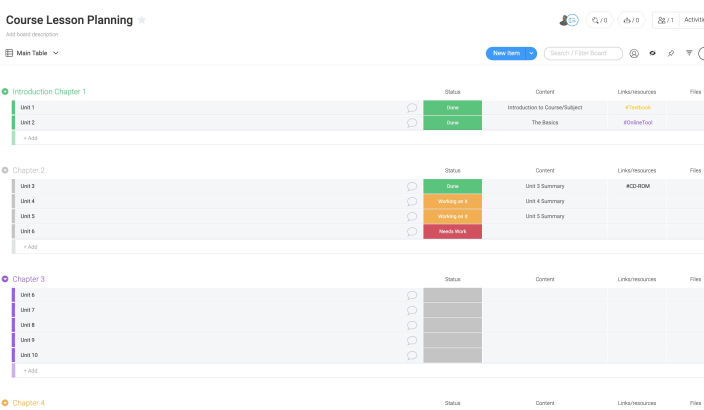Image resolution: width=704 pixels, height=410 pixels.
Task: Click the Chapter 4 group title
Action: click(x=28, y=403)
